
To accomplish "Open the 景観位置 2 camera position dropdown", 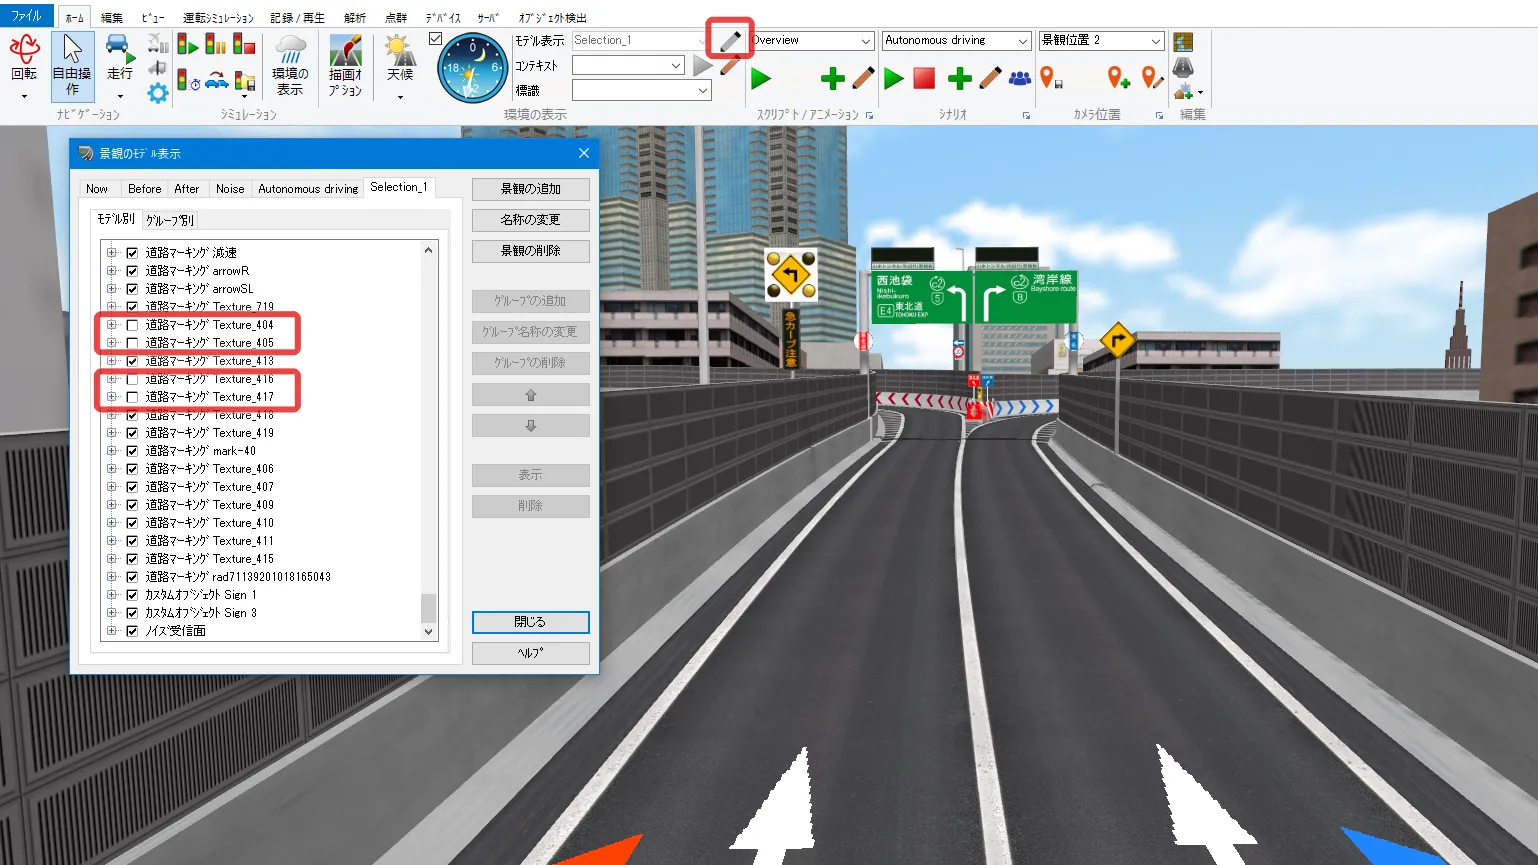I will coord(1155,41).
